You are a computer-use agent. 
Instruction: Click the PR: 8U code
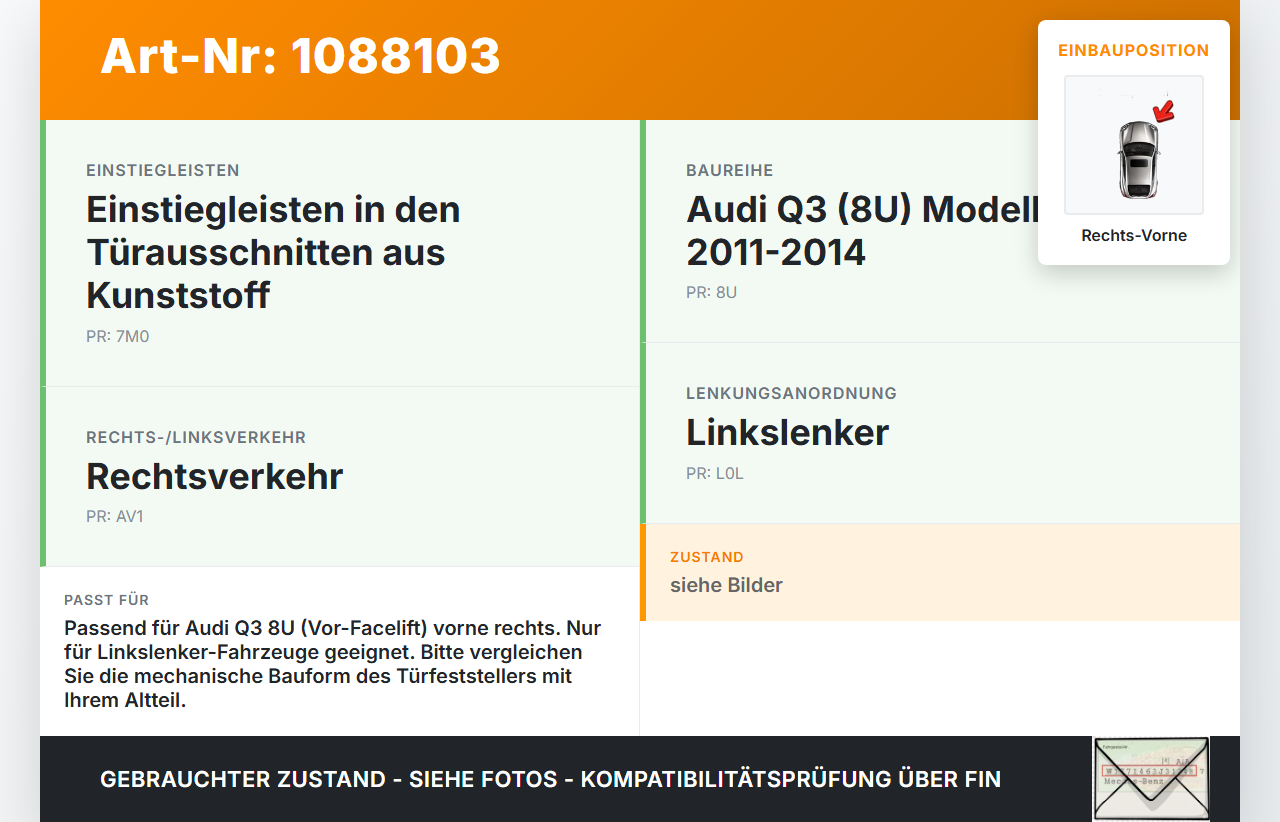(712, 293)
